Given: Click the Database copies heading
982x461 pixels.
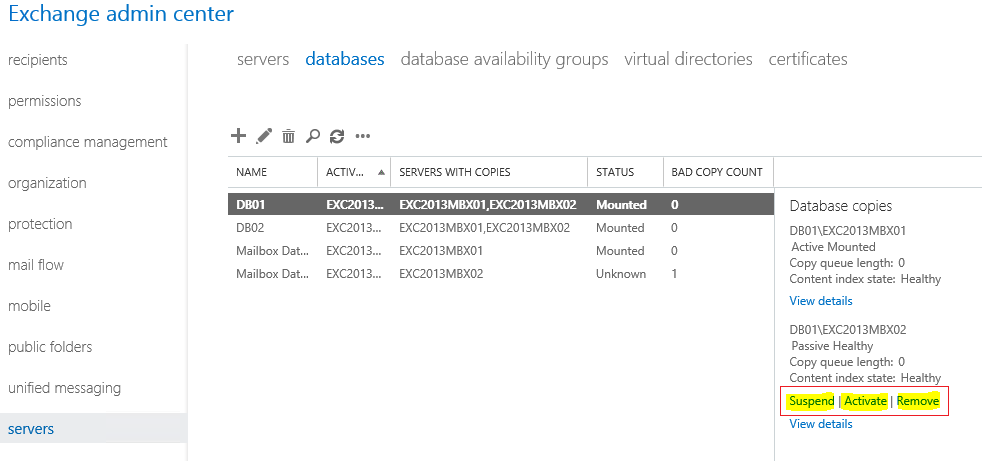Looking at the screenshot, I should 840,206.
